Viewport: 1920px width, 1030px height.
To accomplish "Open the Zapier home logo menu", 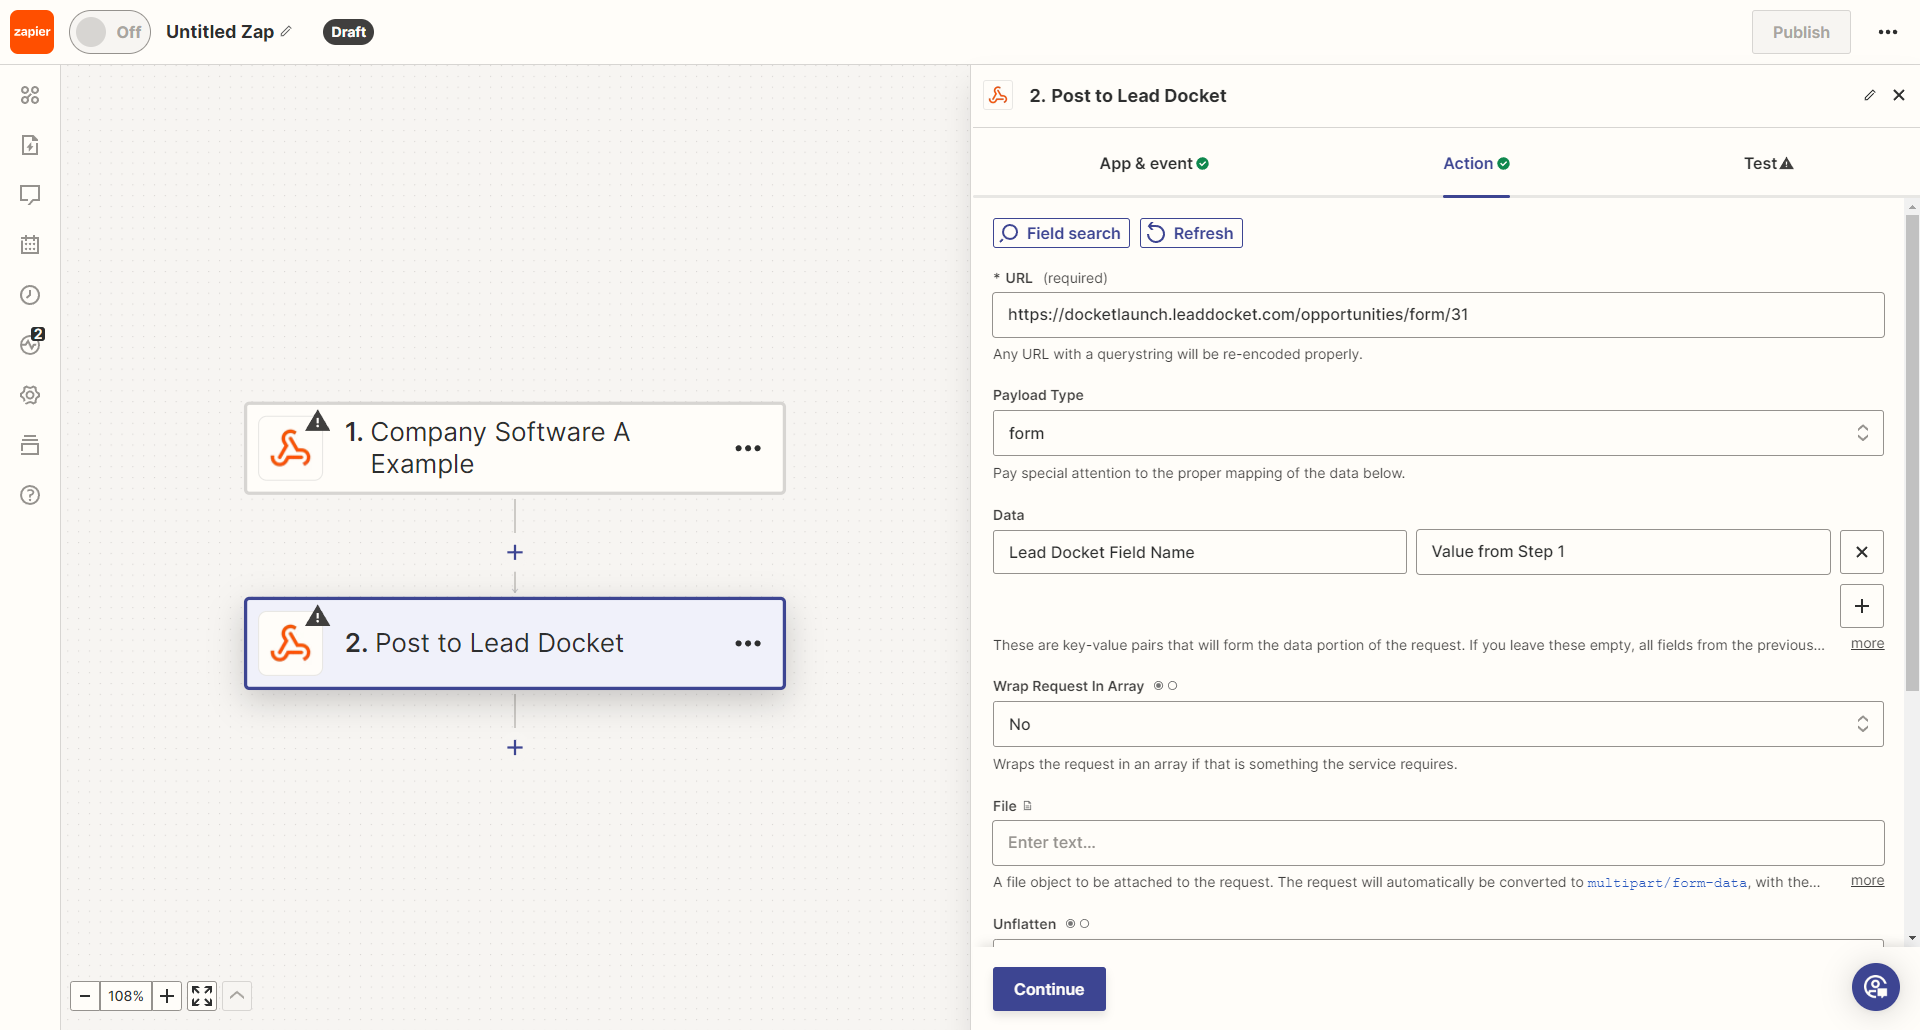I will [31, 31].
